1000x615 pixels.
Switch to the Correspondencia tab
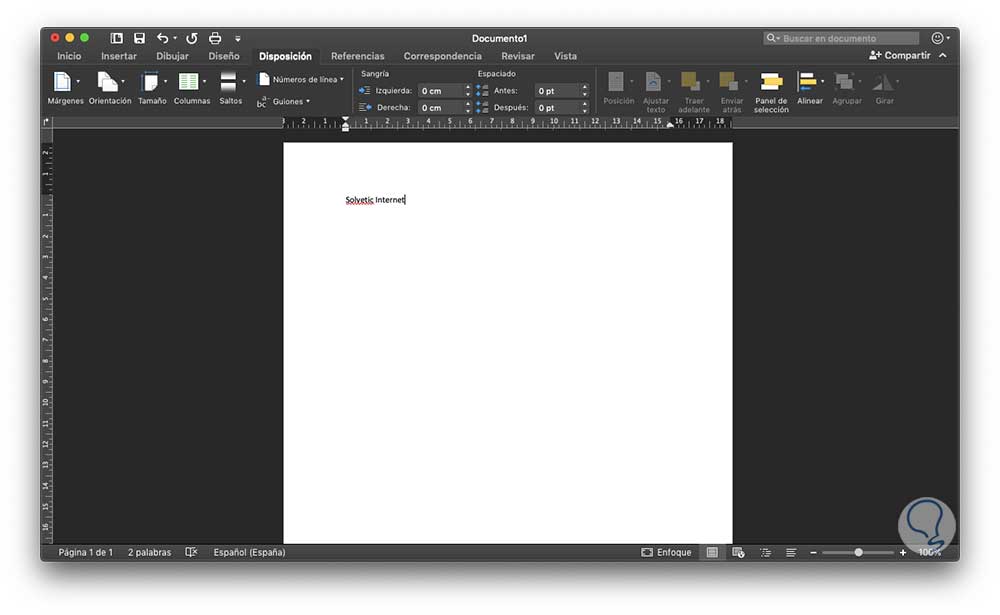[443, 56]
